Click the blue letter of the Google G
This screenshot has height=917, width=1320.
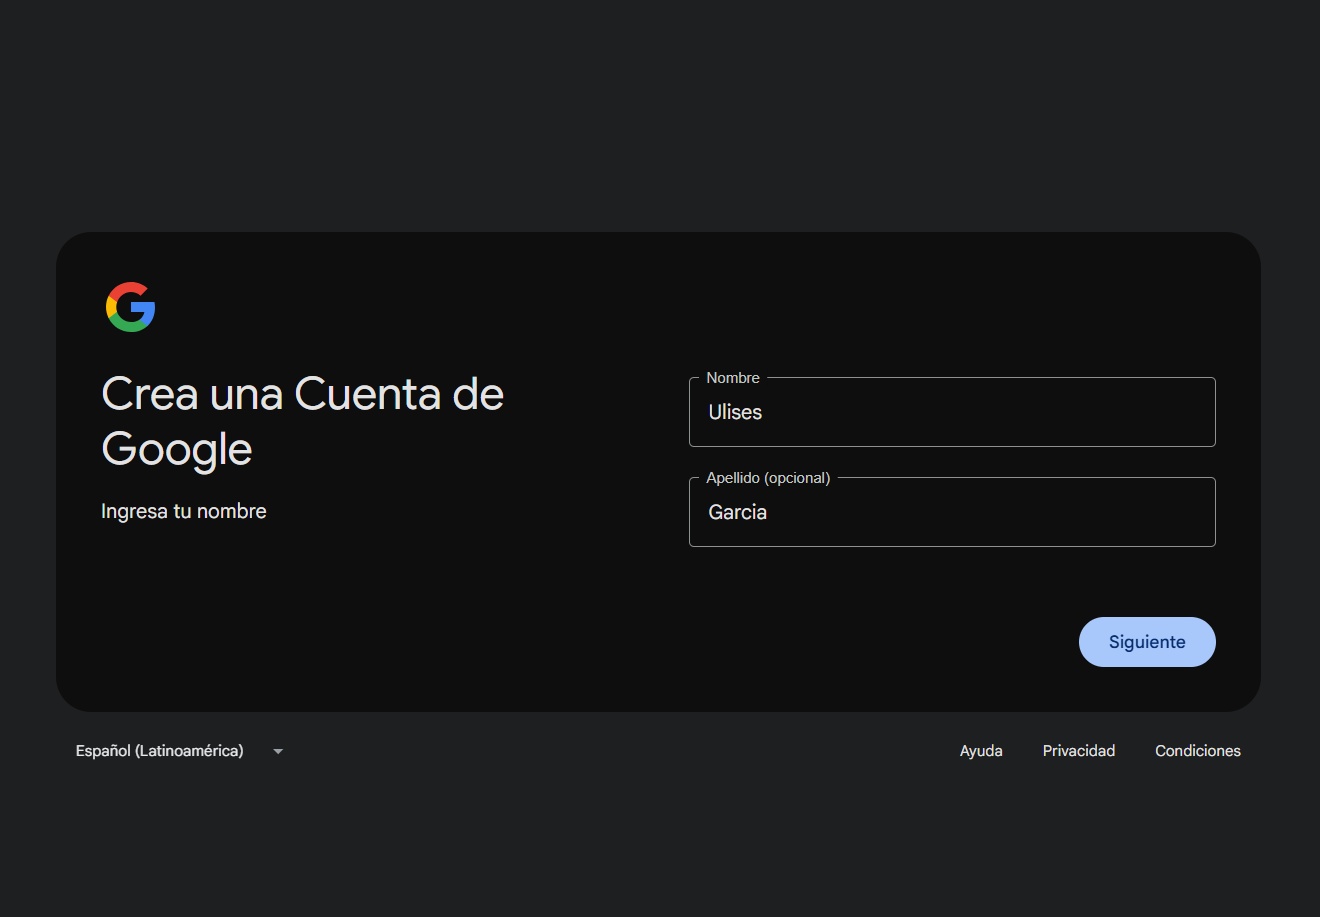pyautogui.click(x=145, y=307)
